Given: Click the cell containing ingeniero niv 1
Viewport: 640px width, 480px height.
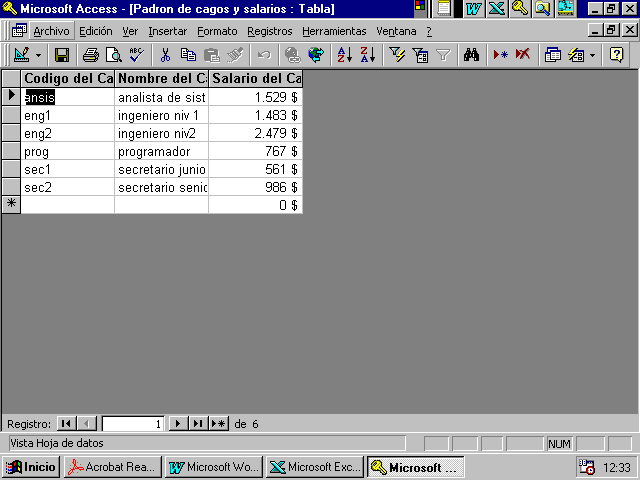Looking at the screenshot, I should 162,116.
